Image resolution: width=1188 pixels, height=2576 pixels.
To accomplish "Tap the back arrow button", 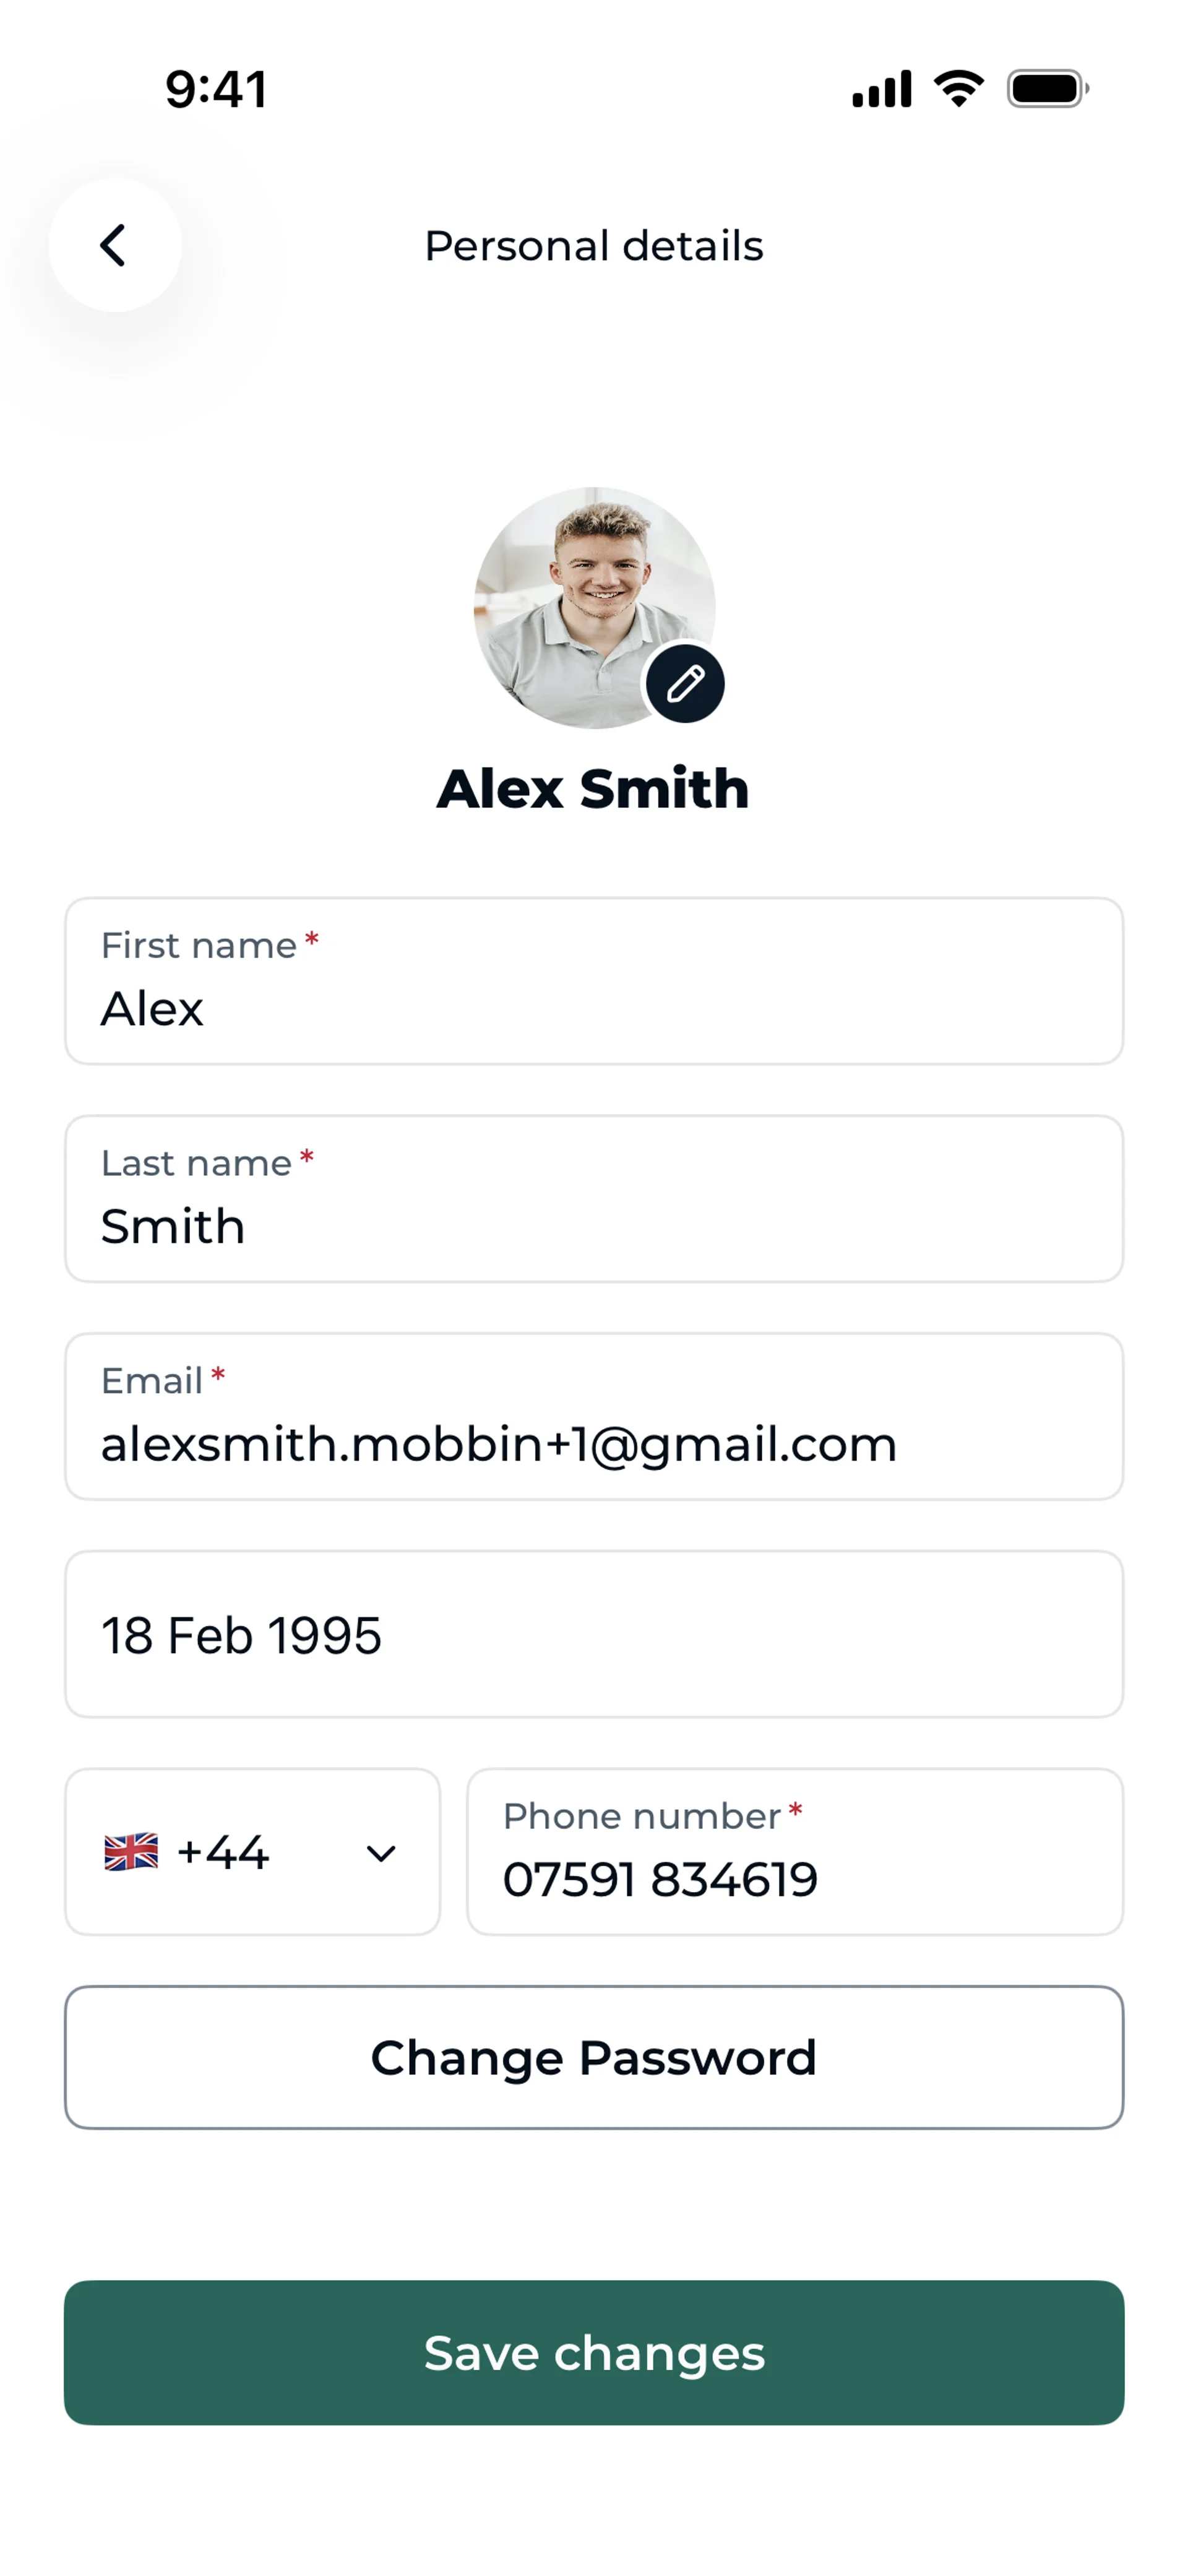I will tap(115, 245).
